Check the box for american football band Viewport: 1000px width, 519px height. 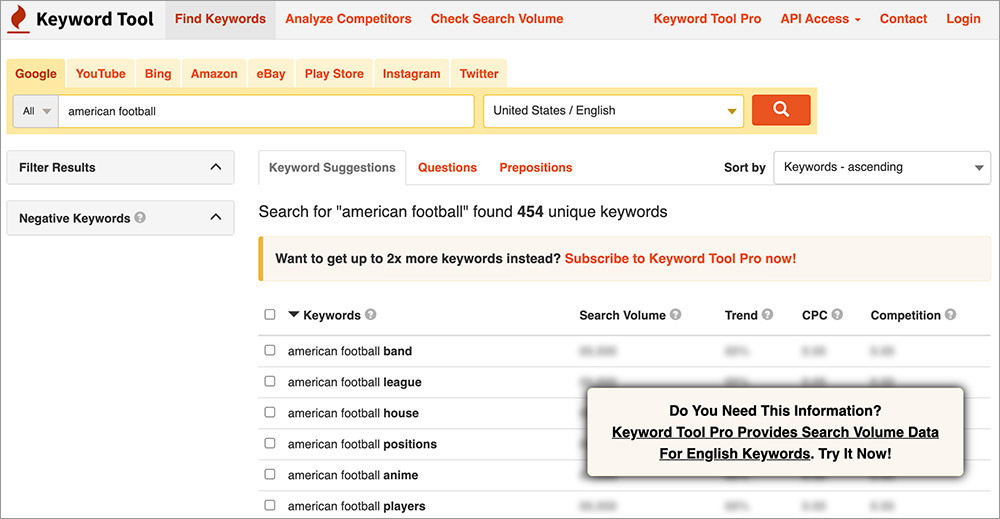(x=270, y=350)
